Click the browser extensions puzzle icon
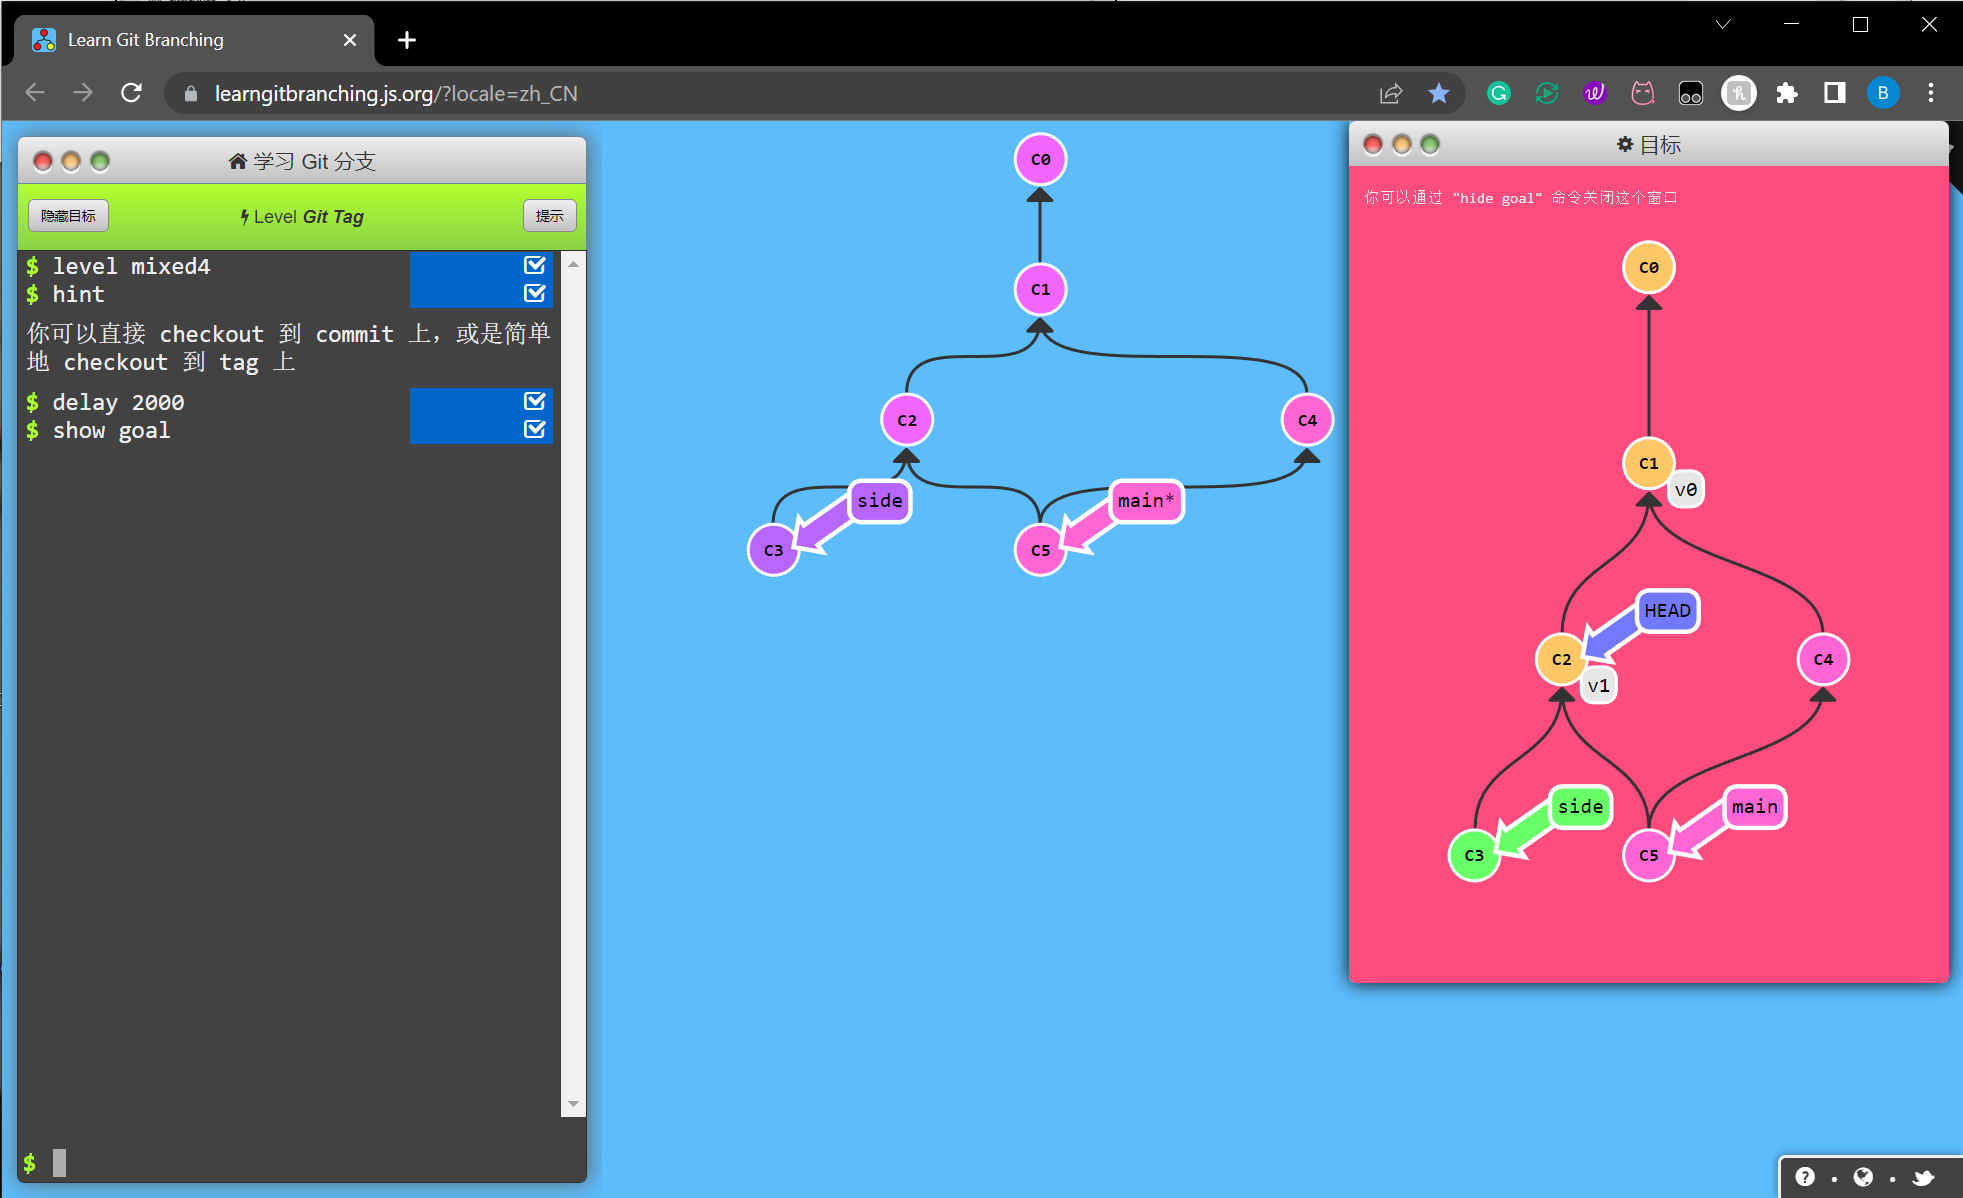This screenshot has height=1198, width=1963. click(x=1787, y=93)
